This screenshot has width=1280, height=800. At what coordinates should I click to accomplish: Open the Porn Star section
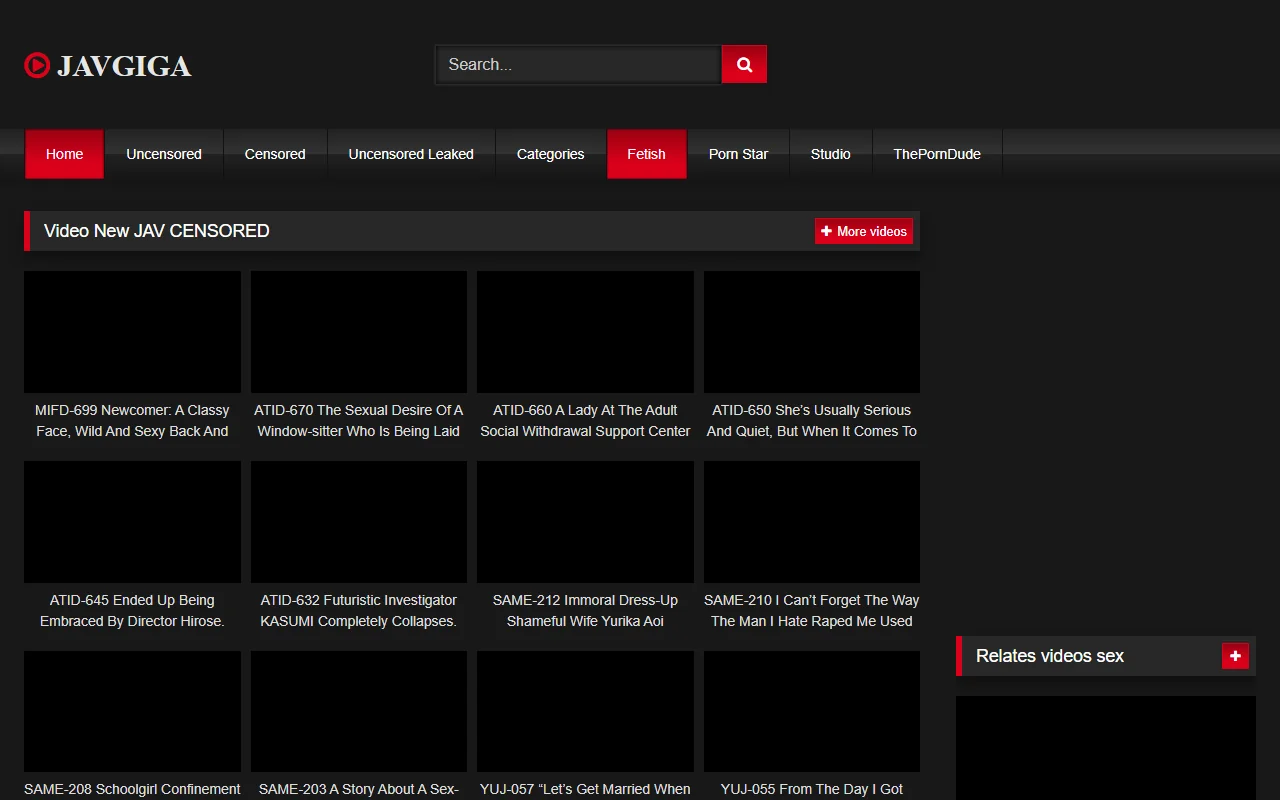pyautogui.click(x=738, y=154)
